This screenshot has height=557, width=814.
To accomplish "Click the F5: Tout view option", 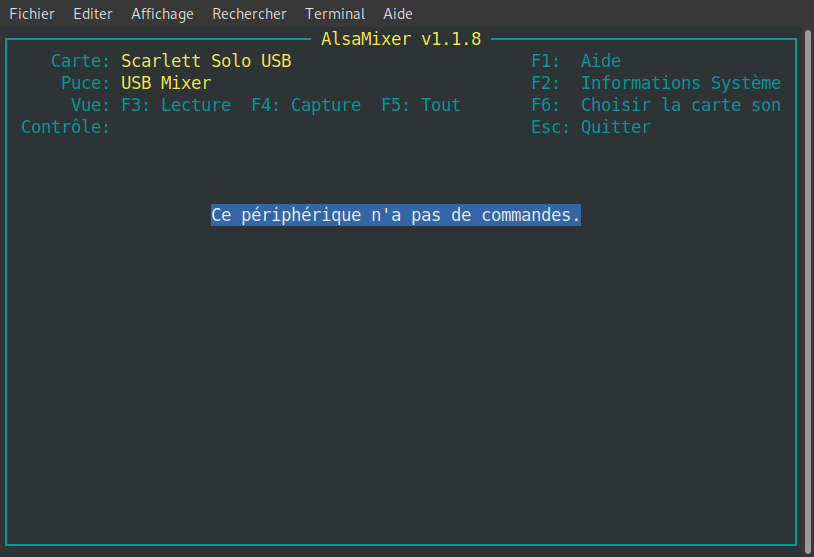I will coord(421,105).
